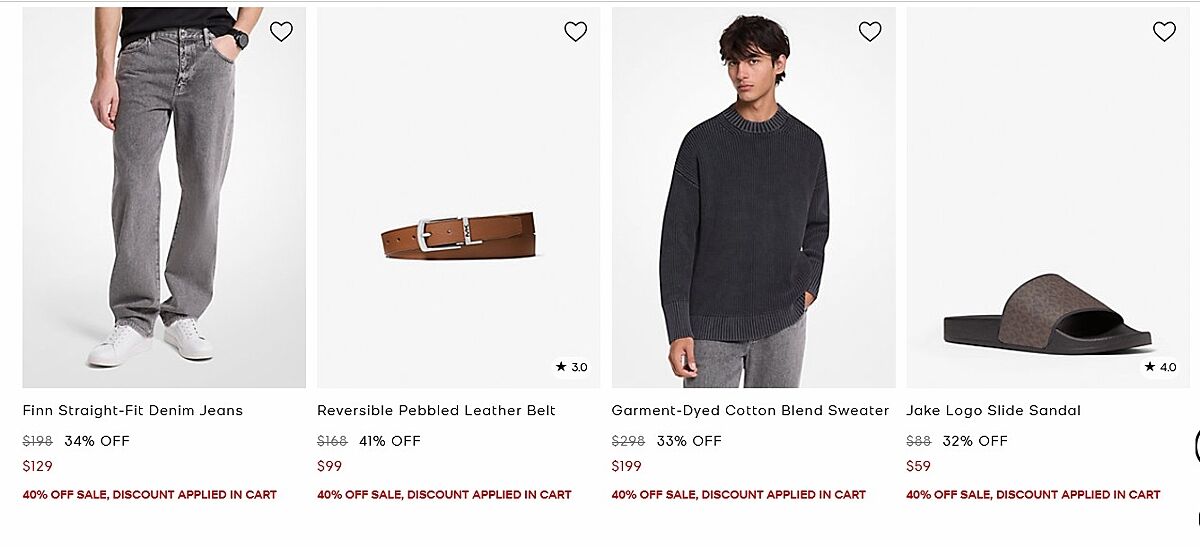Click the 4.0 star rating on sandal
1200x547 pixels.
1161,367
